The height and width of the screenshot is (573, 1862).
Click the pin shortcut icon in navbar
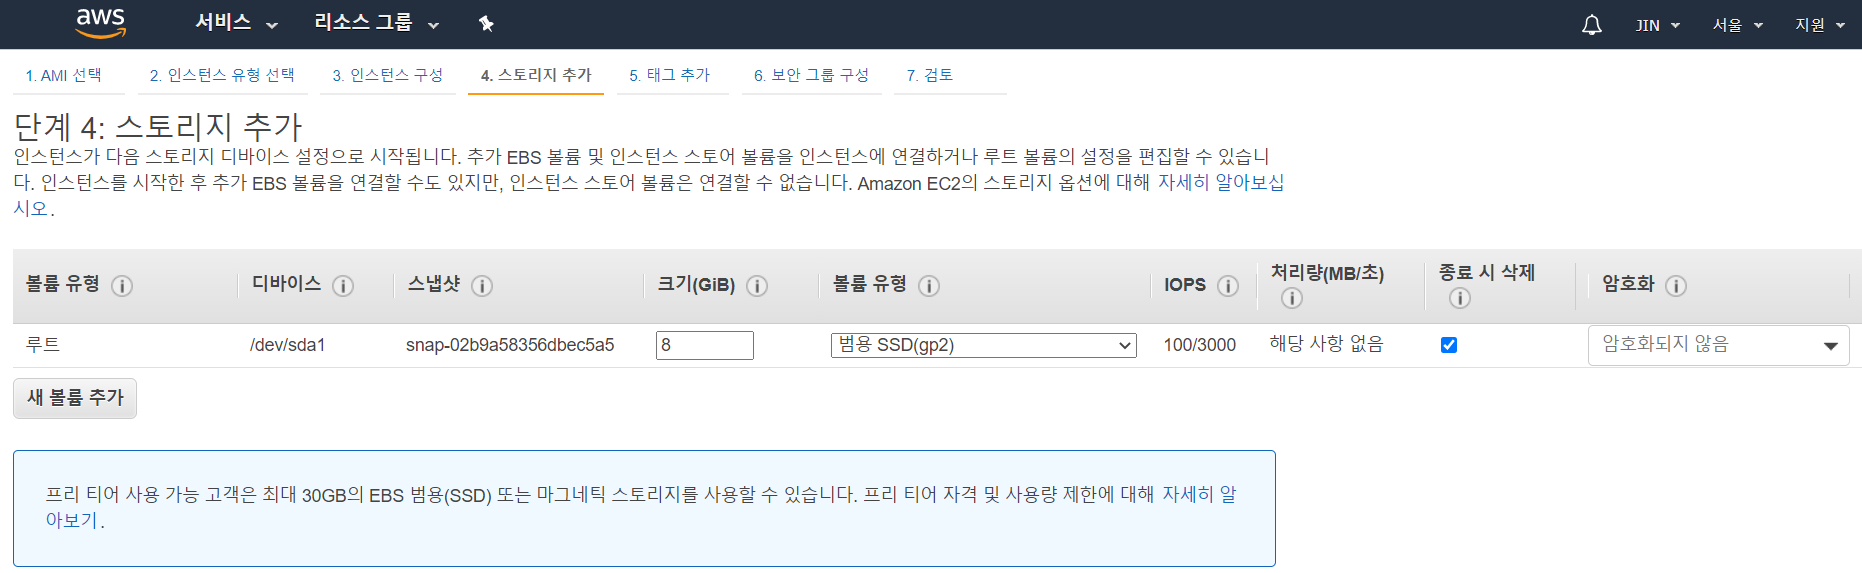(486, 24)
